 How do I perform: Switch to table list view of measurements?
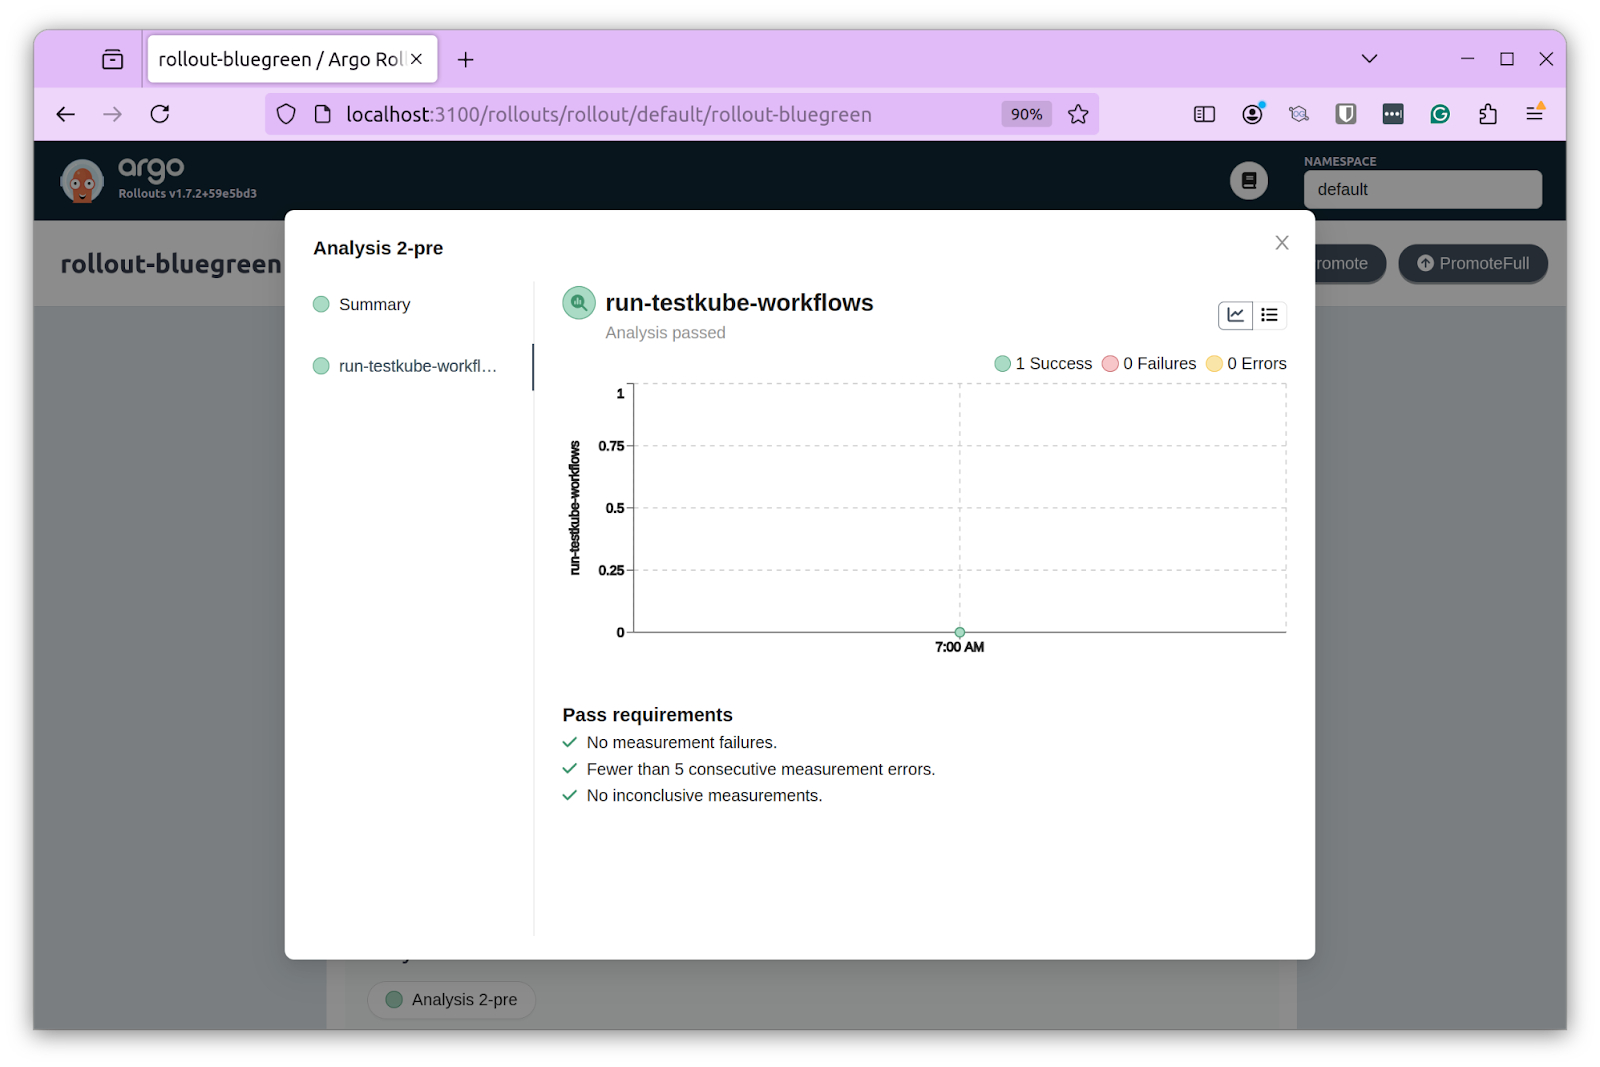tap(1270, 315)
